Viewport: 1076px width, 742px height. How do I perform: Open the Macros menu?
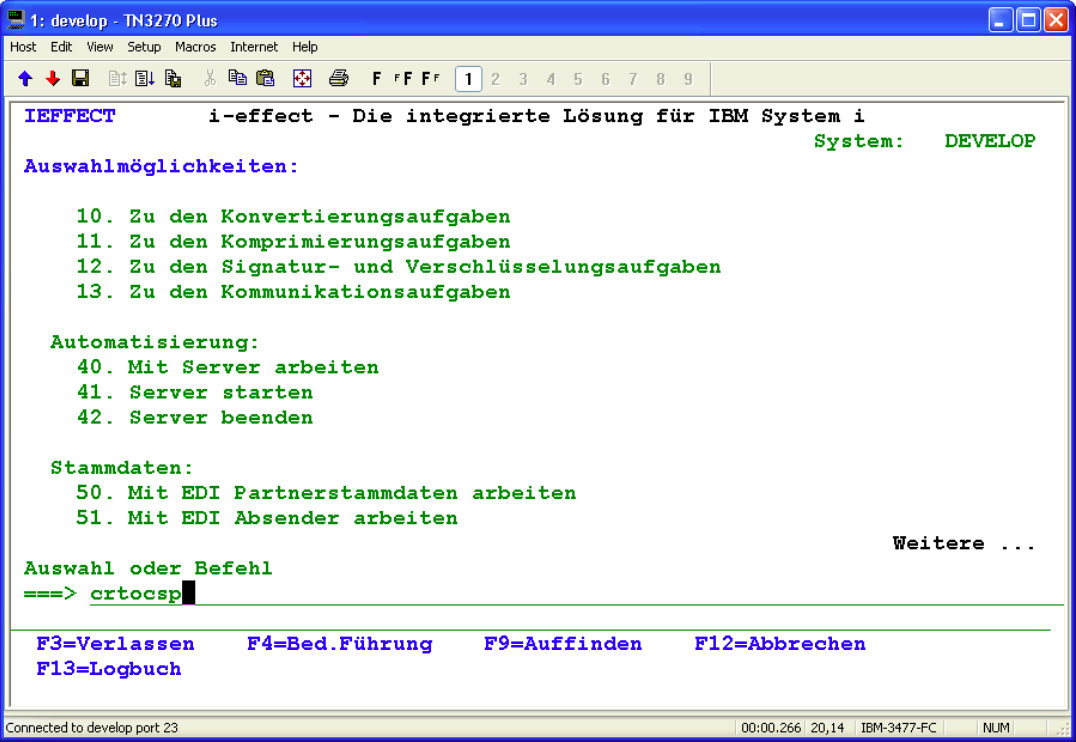(195, 47)
